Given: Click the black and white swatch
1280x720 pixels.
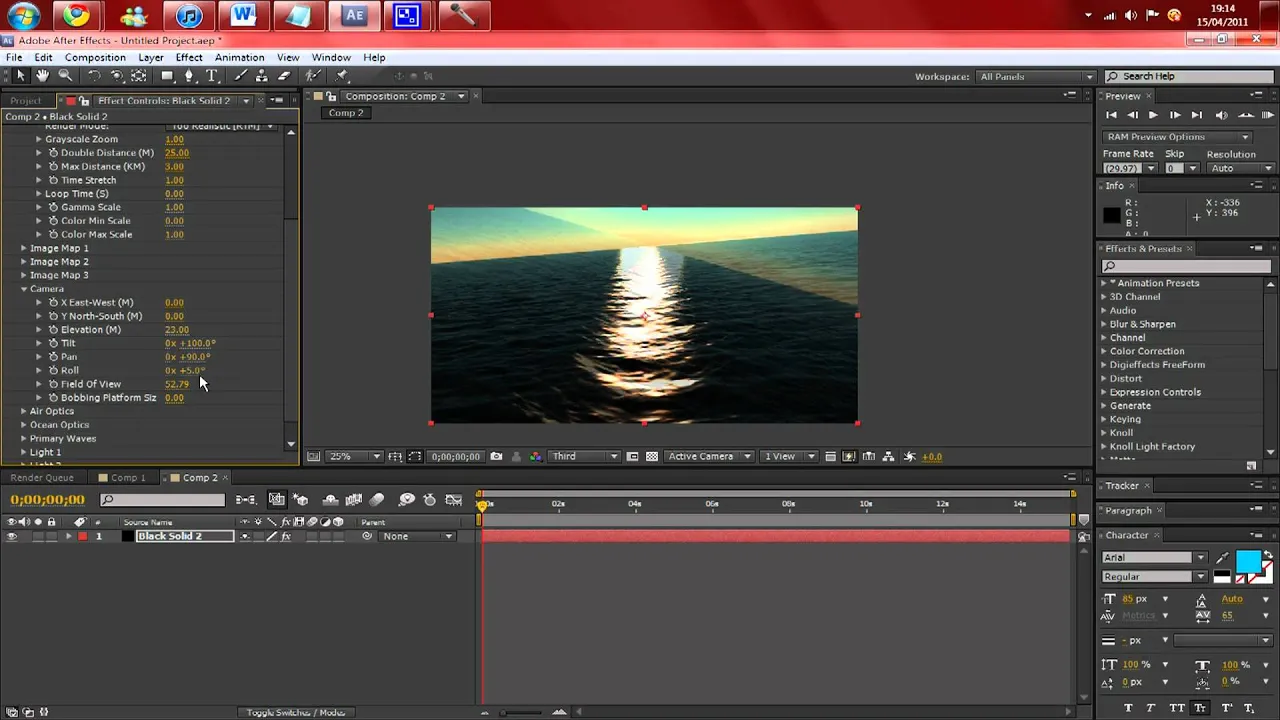Looking at the screenshot, I should 1222,577.
